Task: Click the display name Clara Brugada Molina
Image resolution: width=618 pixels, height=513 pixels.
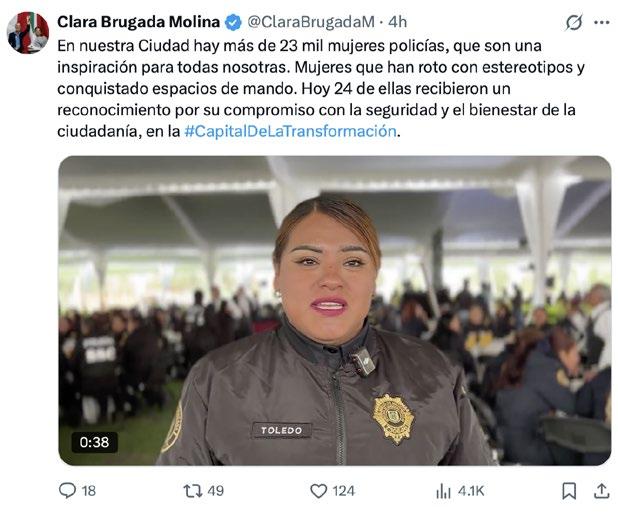Action: tap(138, 22)
